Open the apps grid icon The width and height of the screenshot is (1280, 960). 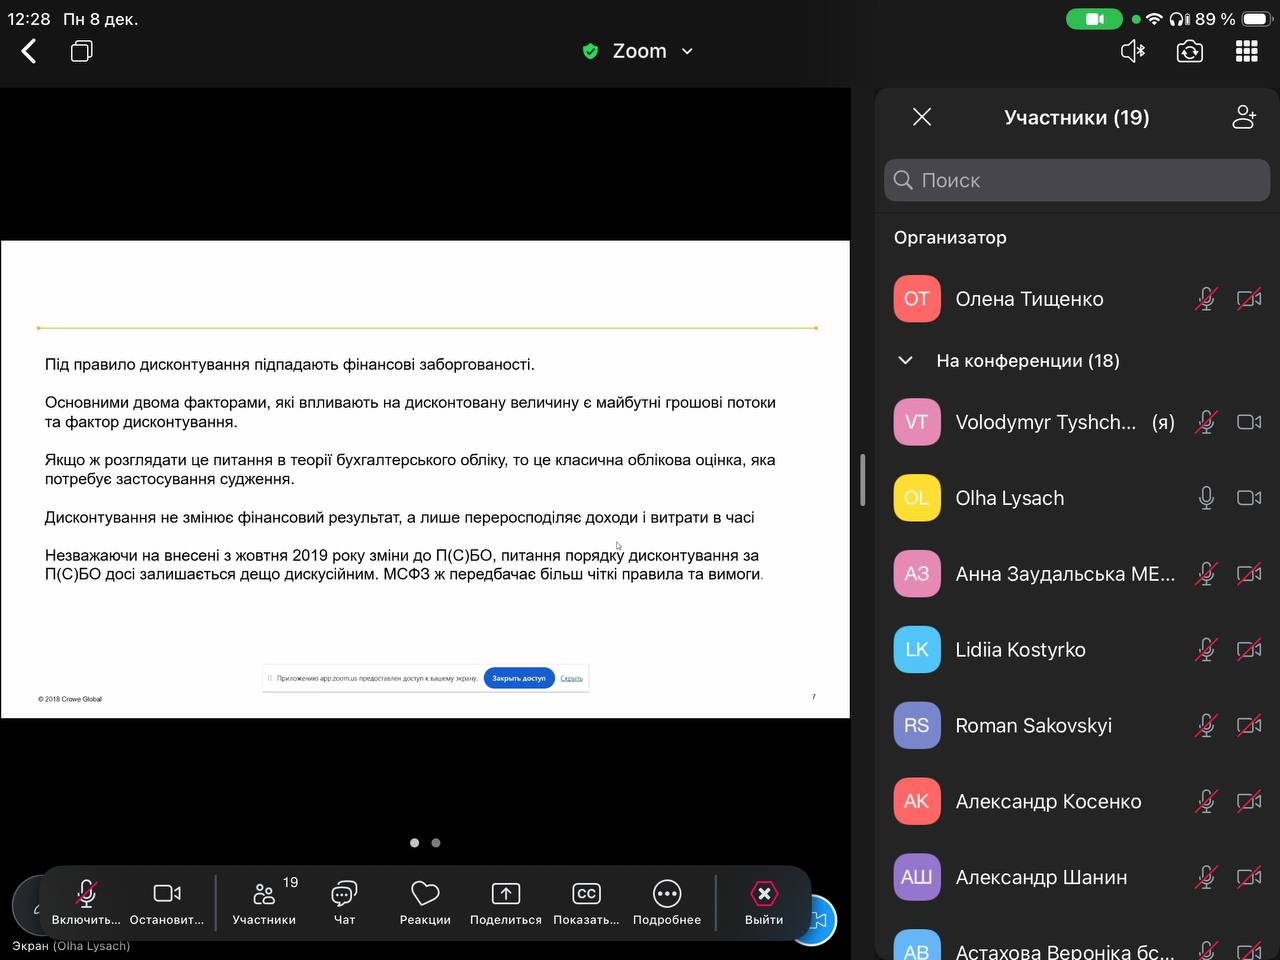pyautogui.click(x=1246, y=51)
